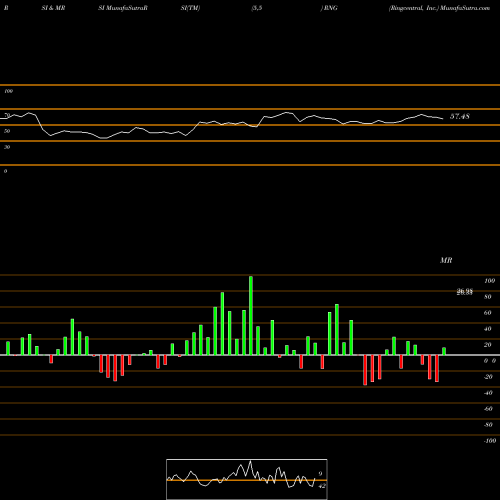Click the MunafaSutra.com title text
The width and height of the screenshot is (500, 500).
pos(465,8)
